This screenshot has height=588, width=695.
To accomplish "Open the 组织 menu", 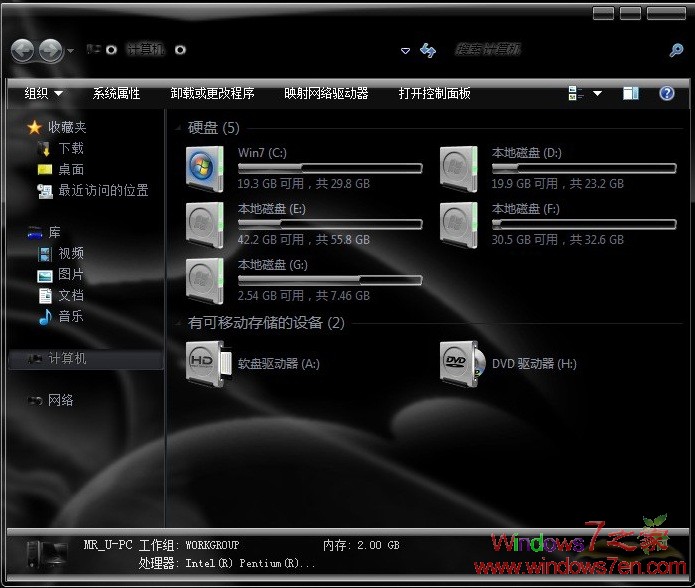I will point(43,93).
